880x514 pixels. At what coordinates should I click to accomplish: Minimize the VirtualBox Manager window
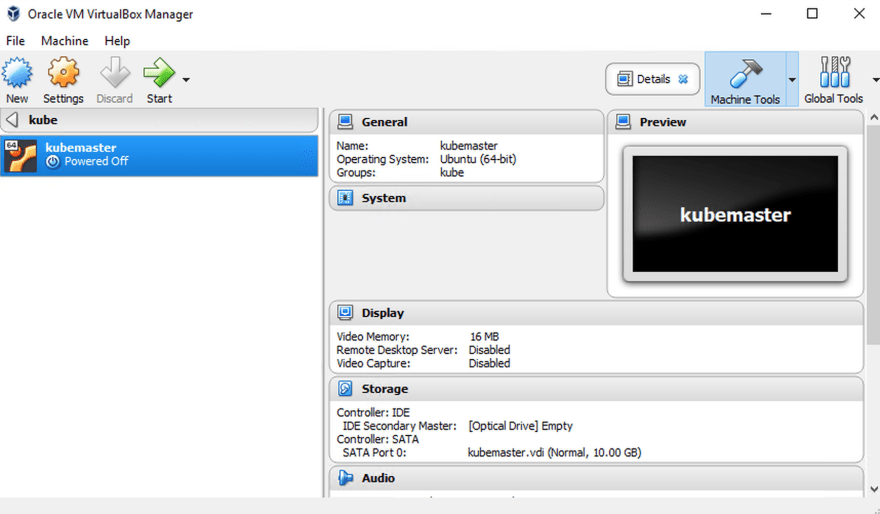pyautogui.click(x=766, y=13)
